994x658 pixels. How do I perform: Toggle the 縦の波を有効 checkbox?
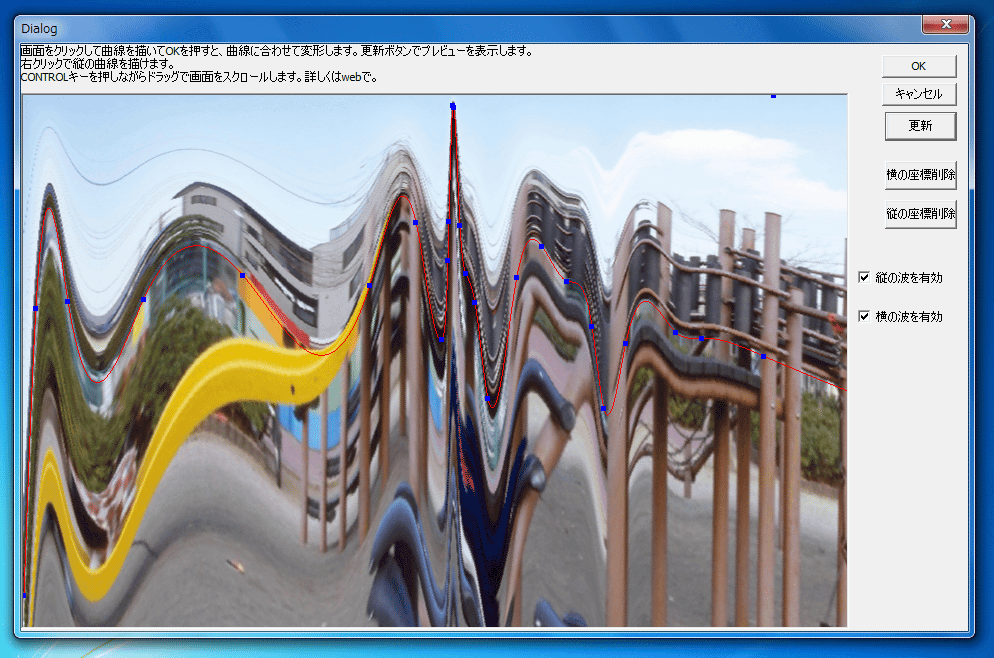click(x=864, y=277)
